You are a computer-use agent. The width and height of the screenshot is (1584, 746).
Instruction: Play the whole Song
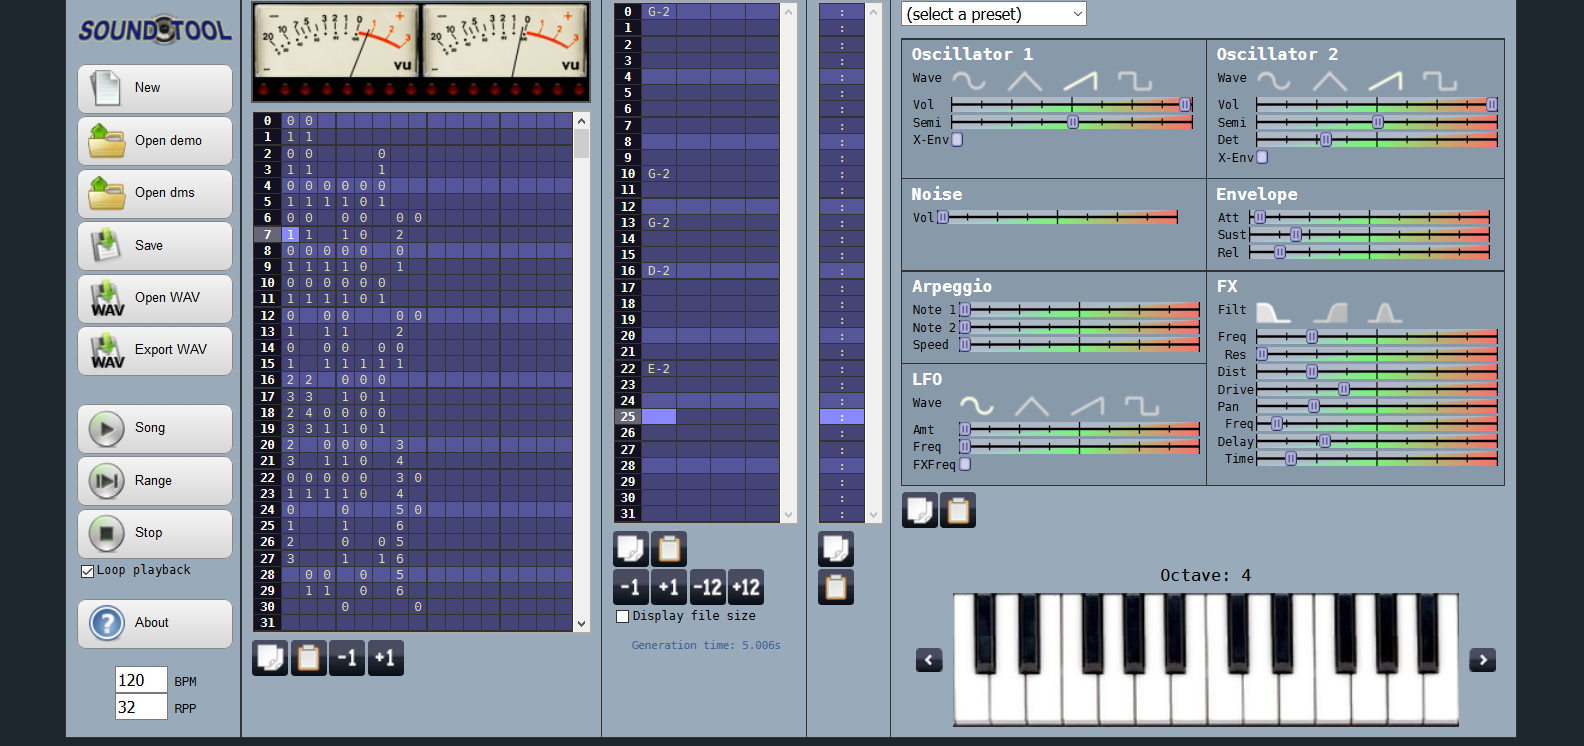pyautogui.click(x=155, y=429)
